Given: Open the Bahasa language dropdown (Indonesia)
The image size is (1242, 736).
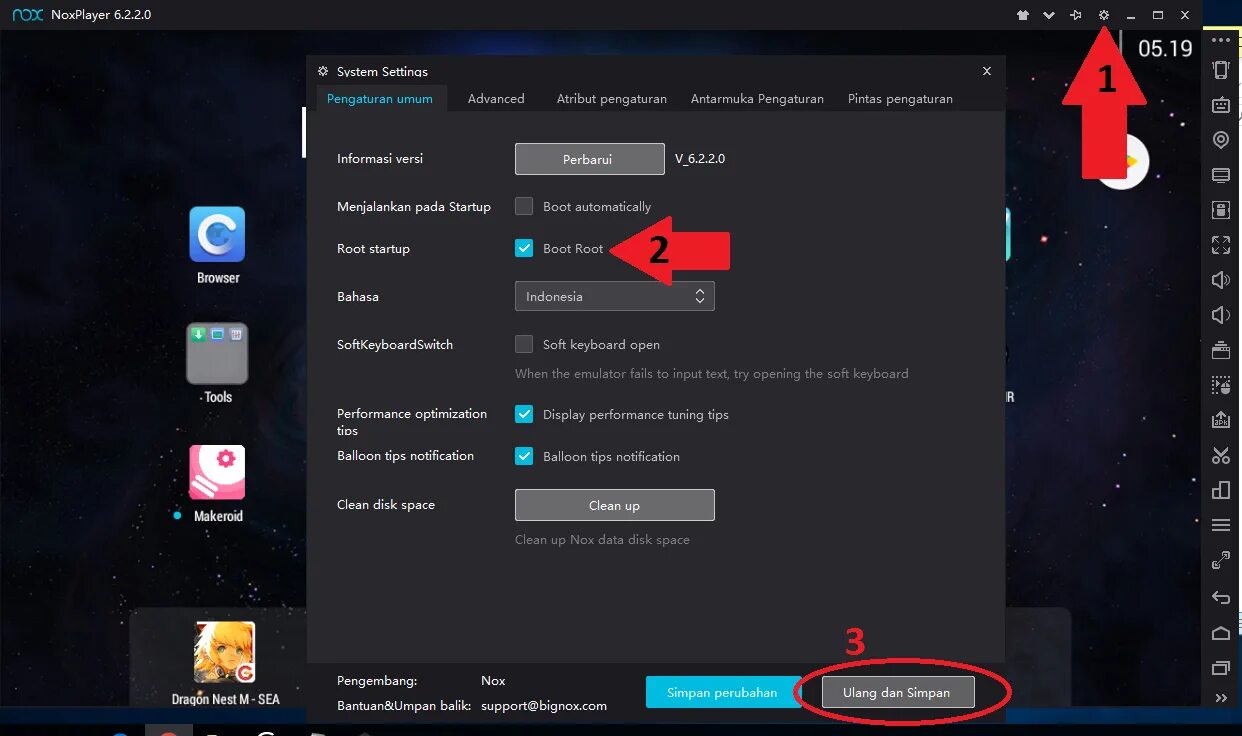Looking at the screenshot, I should click(615, 296).
